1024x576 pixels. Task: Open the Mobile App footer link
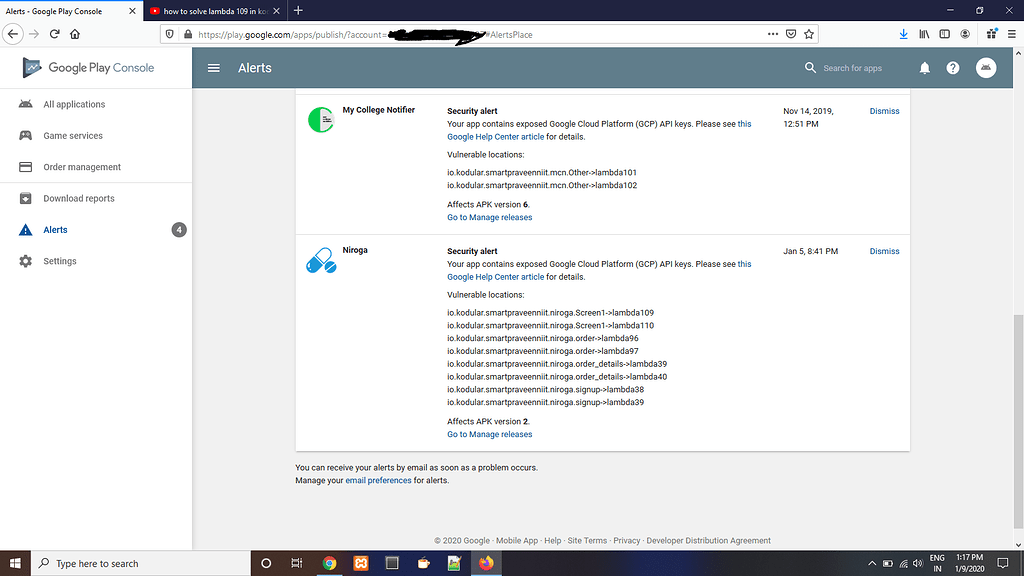[517, 541]
